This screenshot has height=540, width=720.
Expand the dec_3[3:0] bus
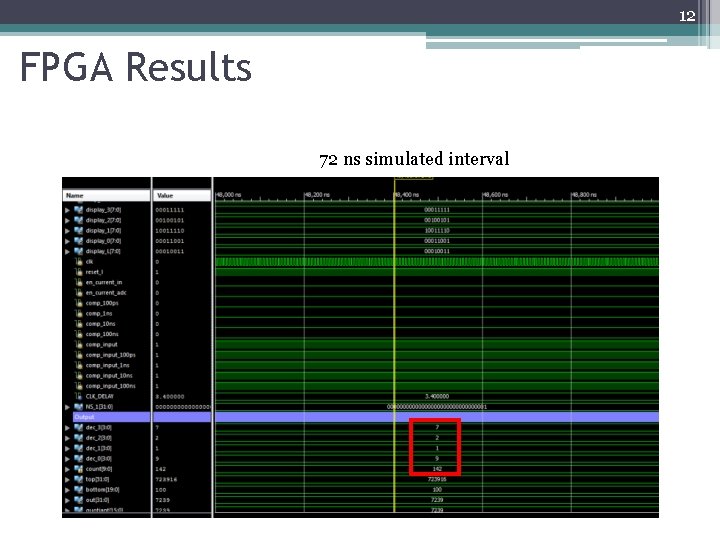68,428
